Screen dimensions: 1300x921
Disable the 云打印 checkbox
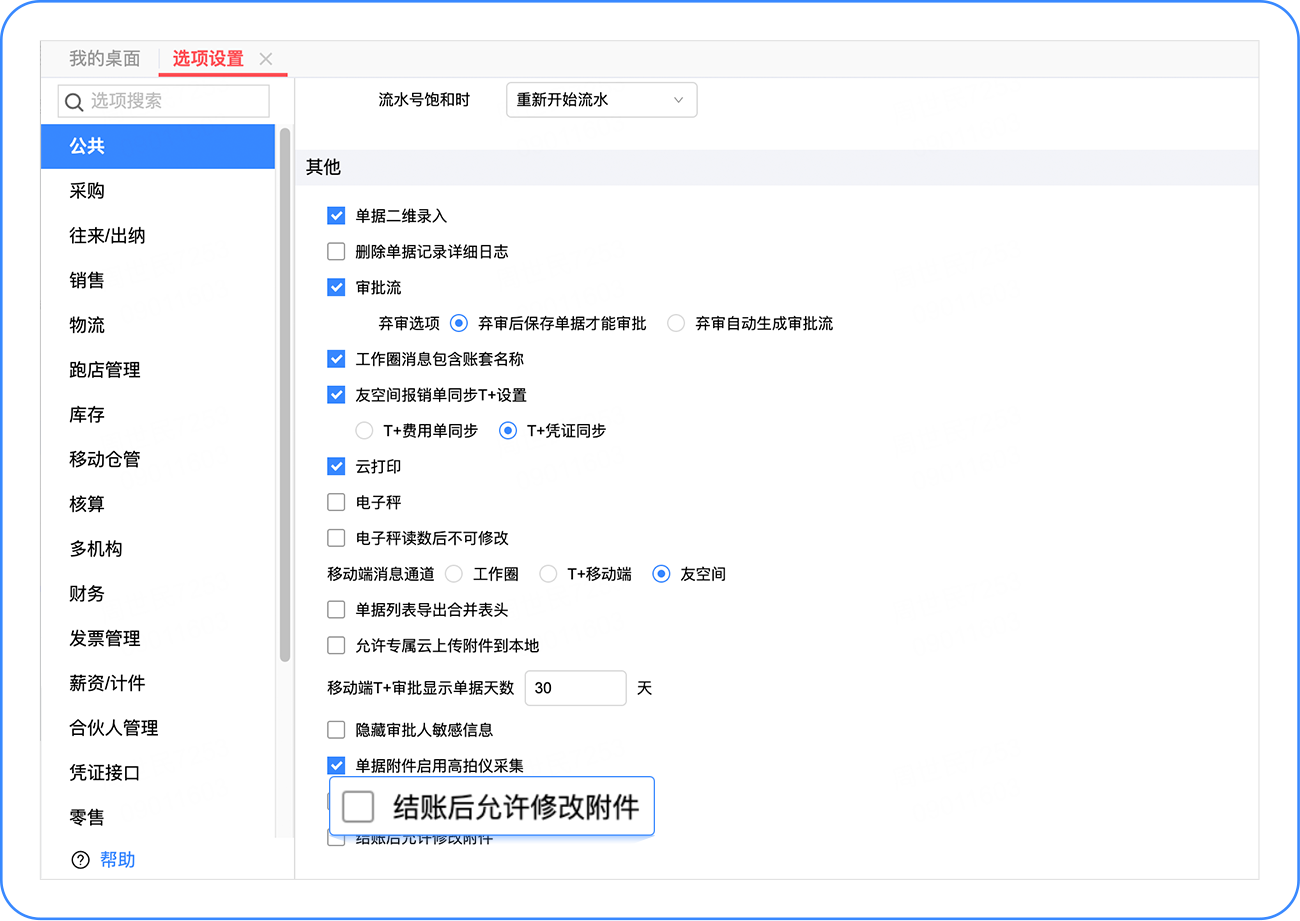click(336, 467)
